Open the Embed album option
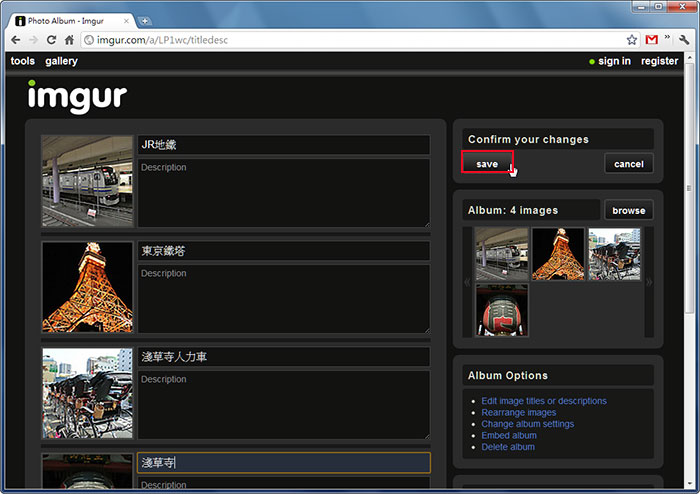This screenshot has height=494, width=700. point(509,436)
